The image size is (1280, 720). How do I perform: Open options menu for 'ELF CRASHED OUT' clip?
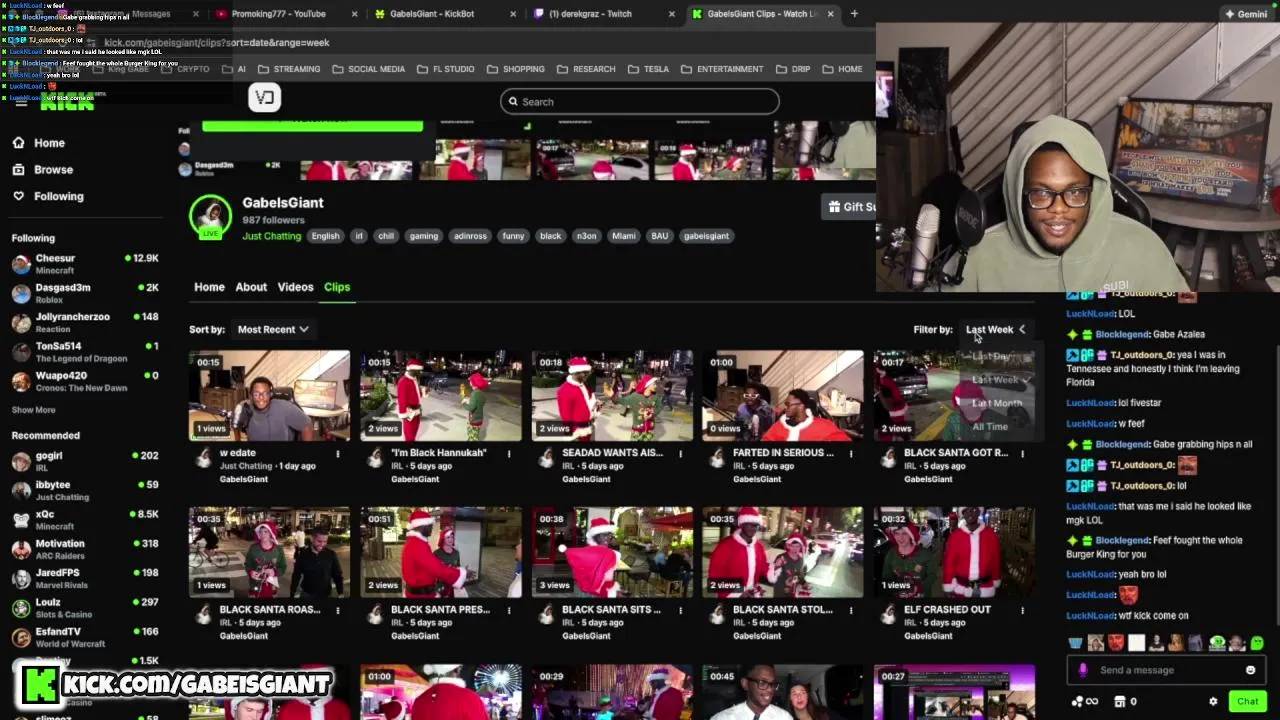pos(1022,610)
